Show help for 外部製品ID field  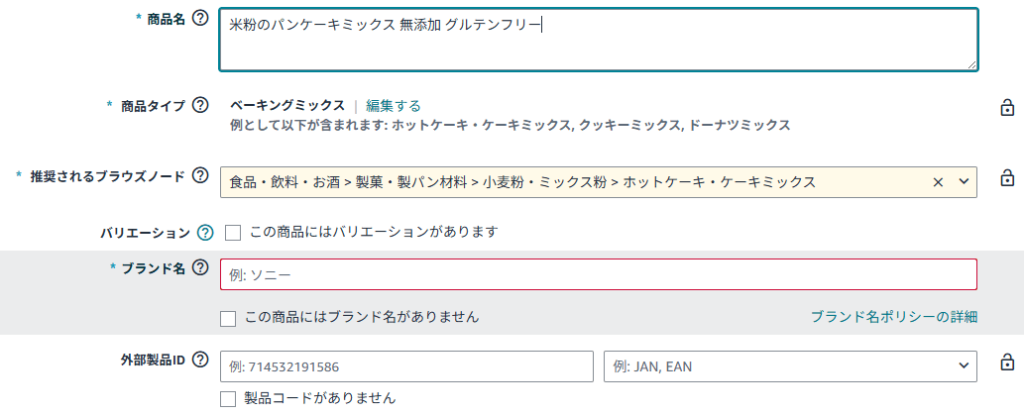(x=201, y=359)
